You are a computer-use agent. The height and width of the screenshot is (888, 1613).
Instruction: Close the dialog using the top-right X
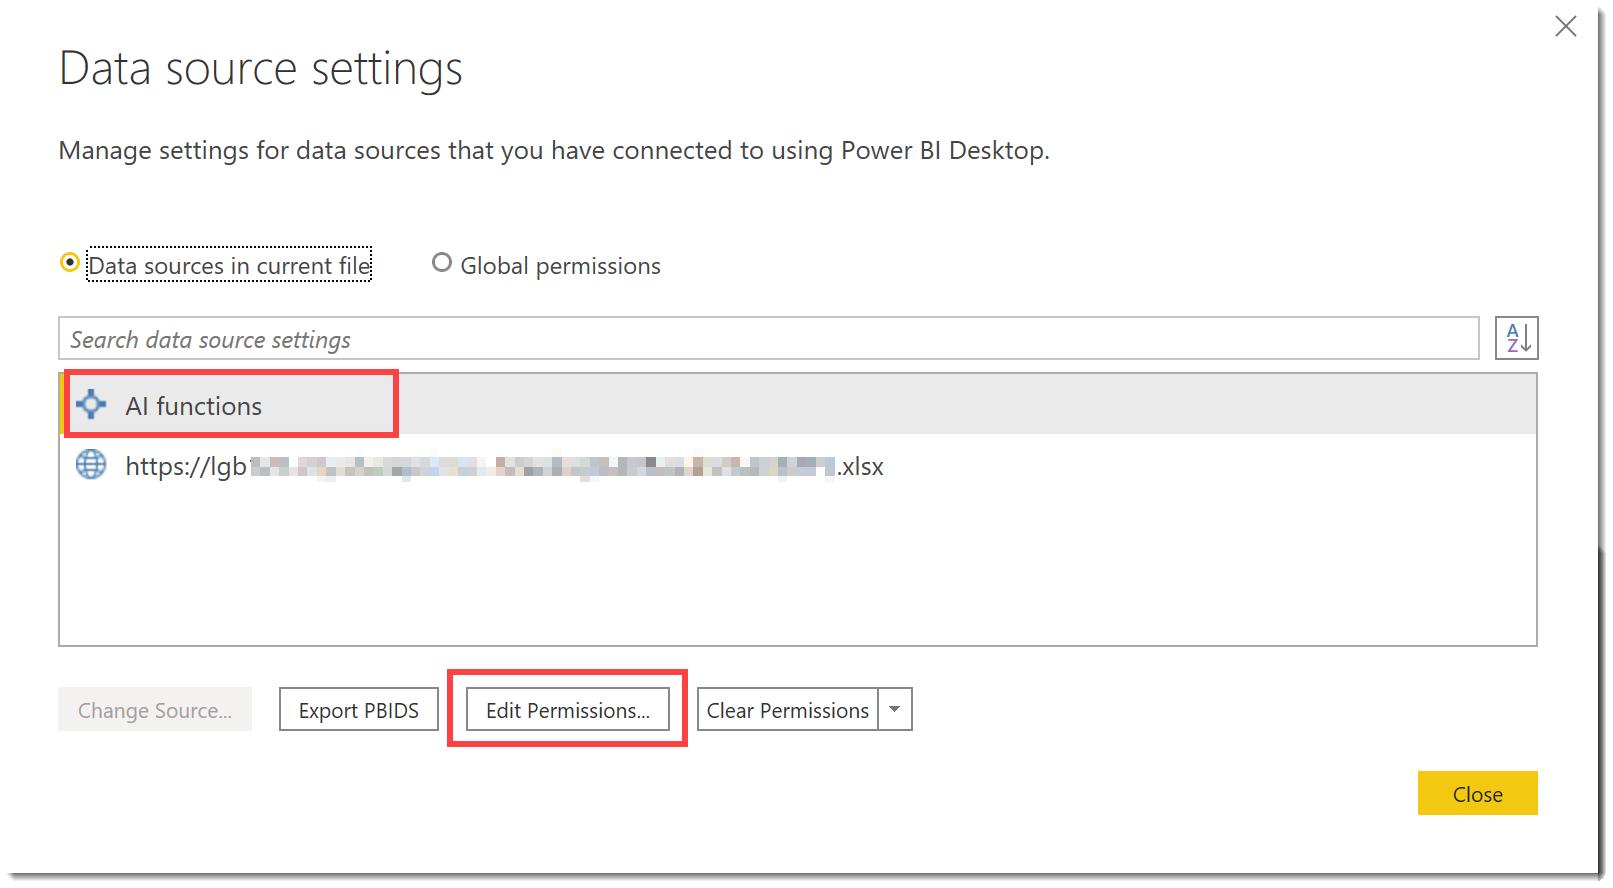pos(1565,27)
